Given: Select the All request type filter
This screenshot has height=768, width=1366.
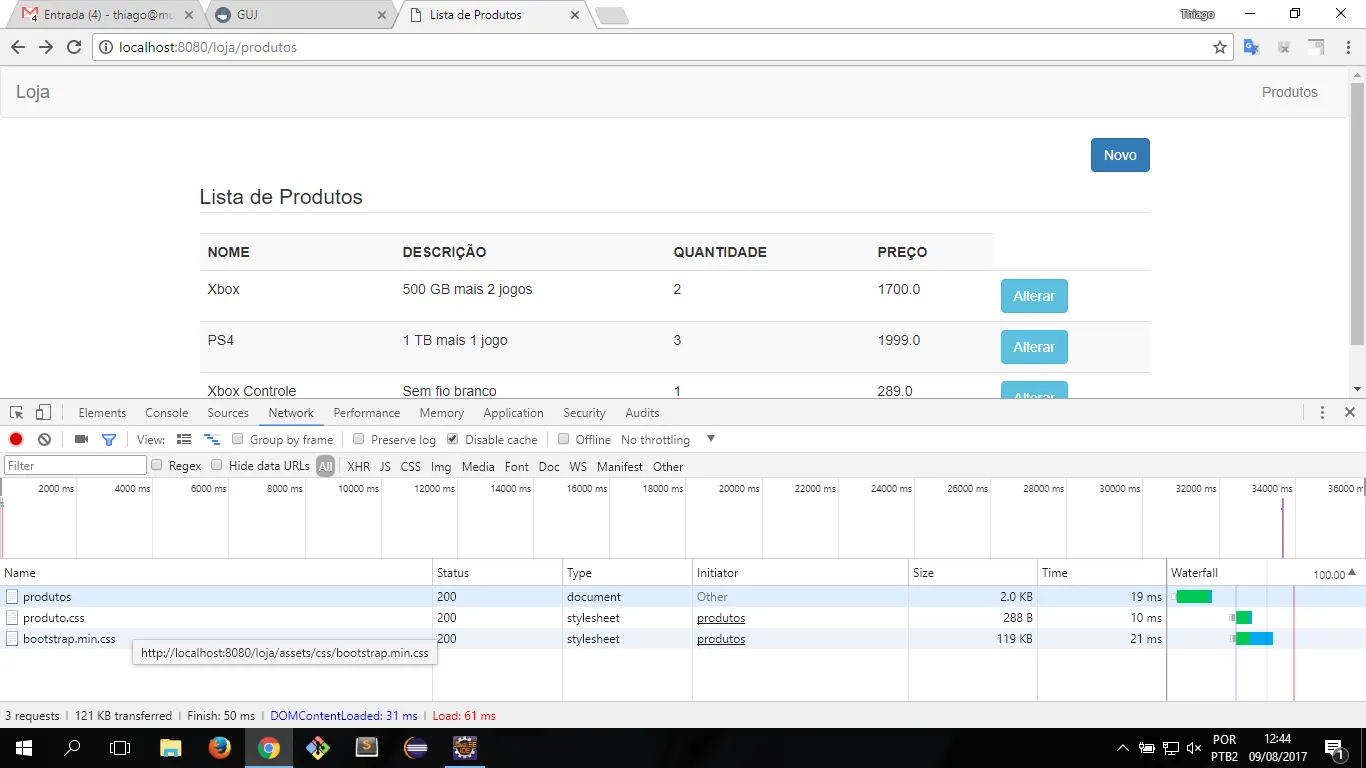Looking at the screenshot, I should click(x=326, y=467).
